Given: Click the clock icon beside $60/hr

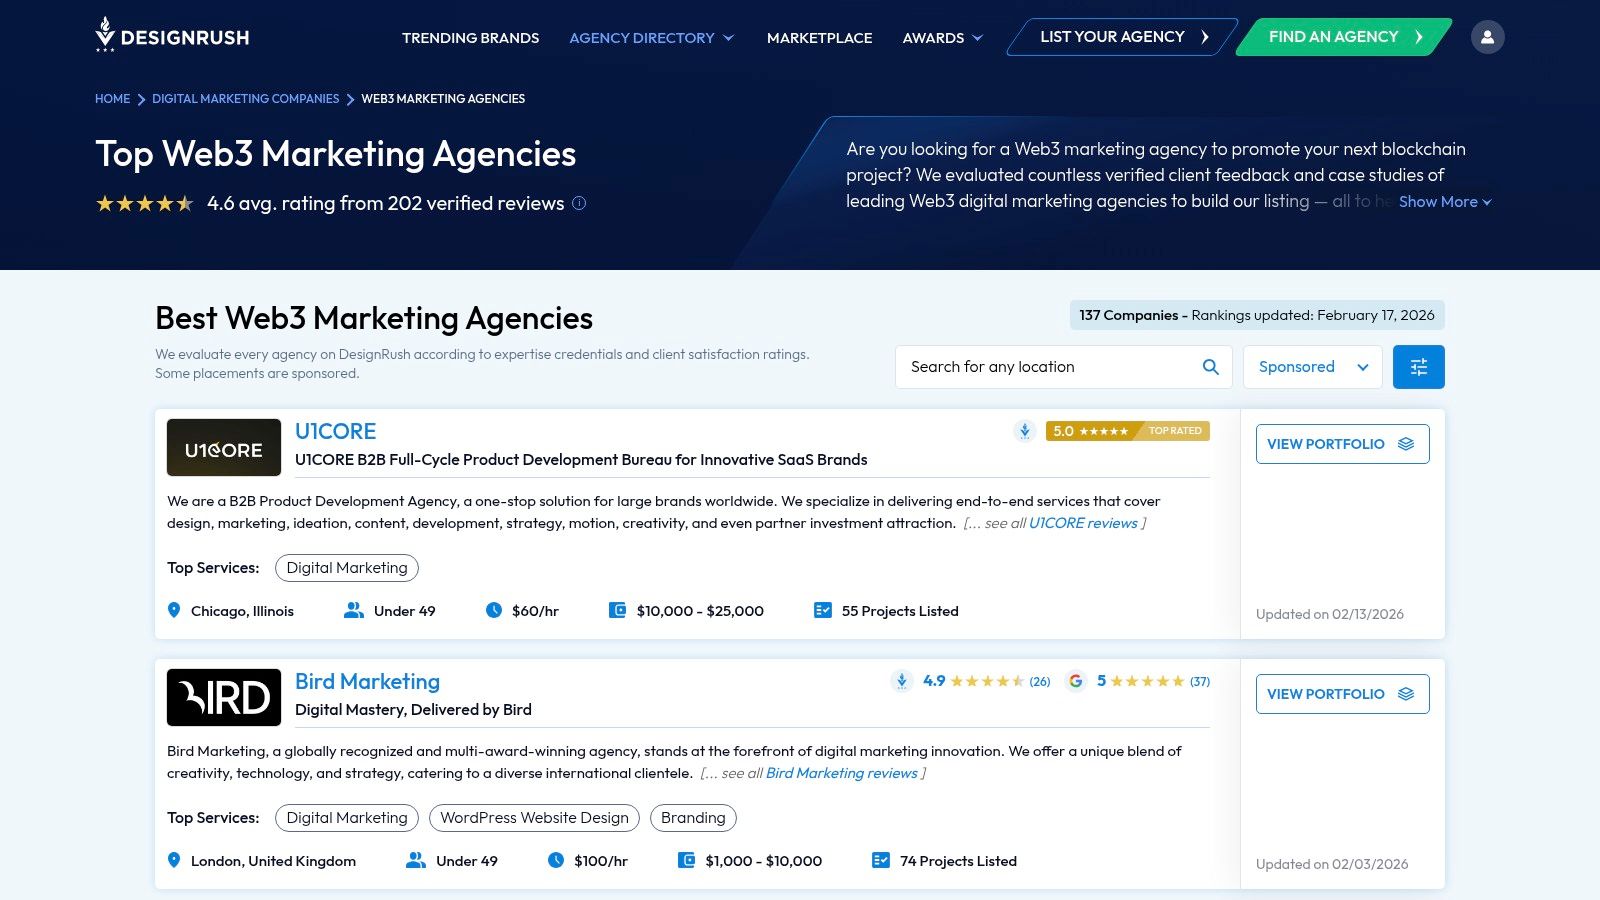Looking at the screenshot, I should 494,610.
